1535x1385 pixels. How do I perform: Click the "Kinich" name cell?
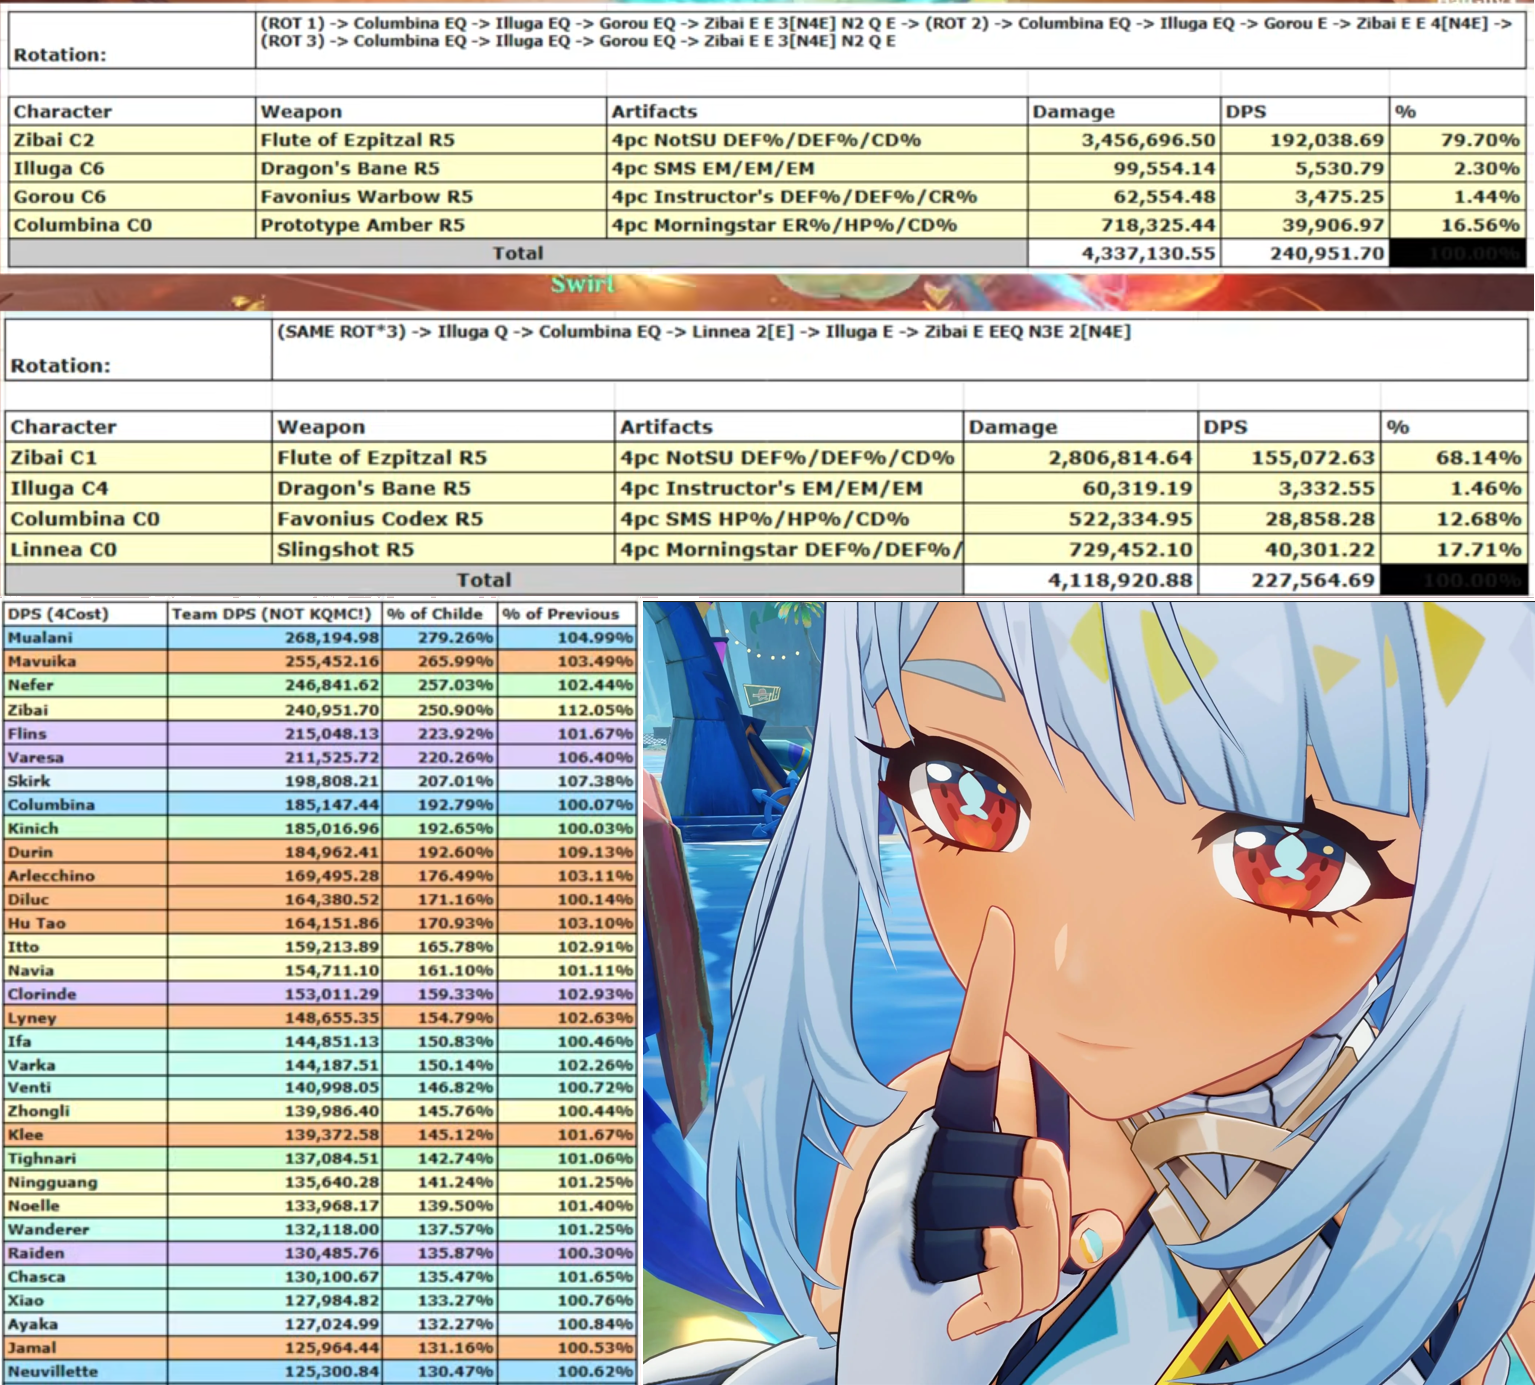(85, 828)
